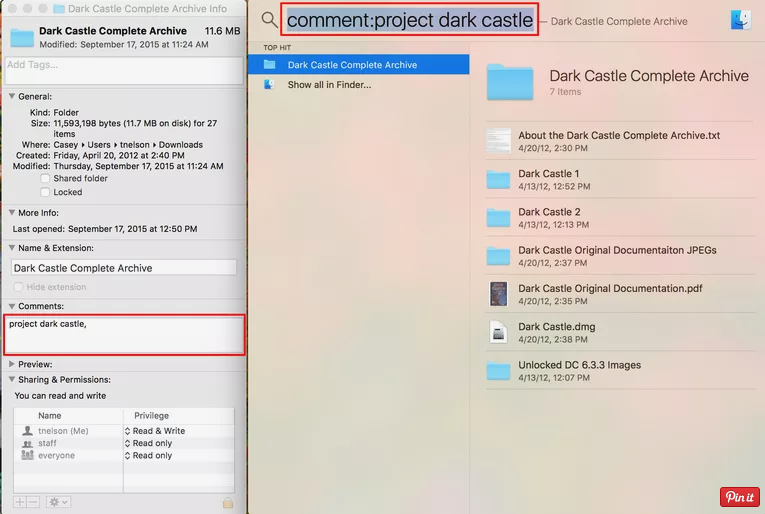765x514 pixels.
Task: Toggle the Shared folder checkbox
Action: pos(45,178)
